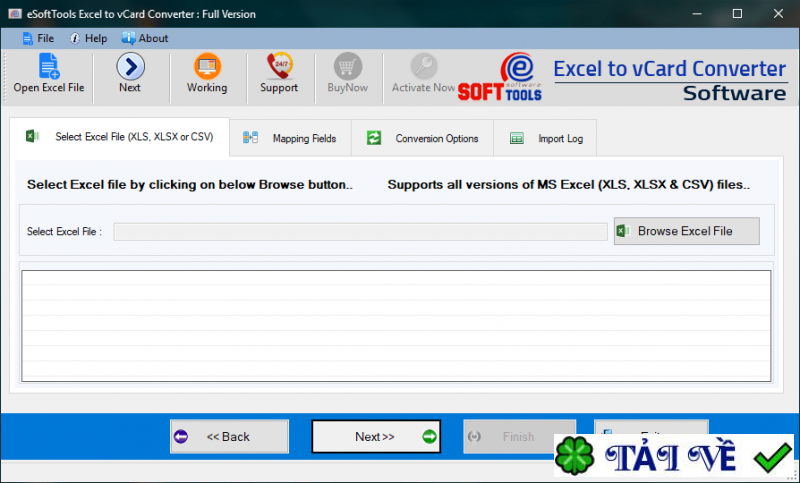Screen dimensions: 800x483
Task: Click the empty file preview list area
Action: point(396,326)
